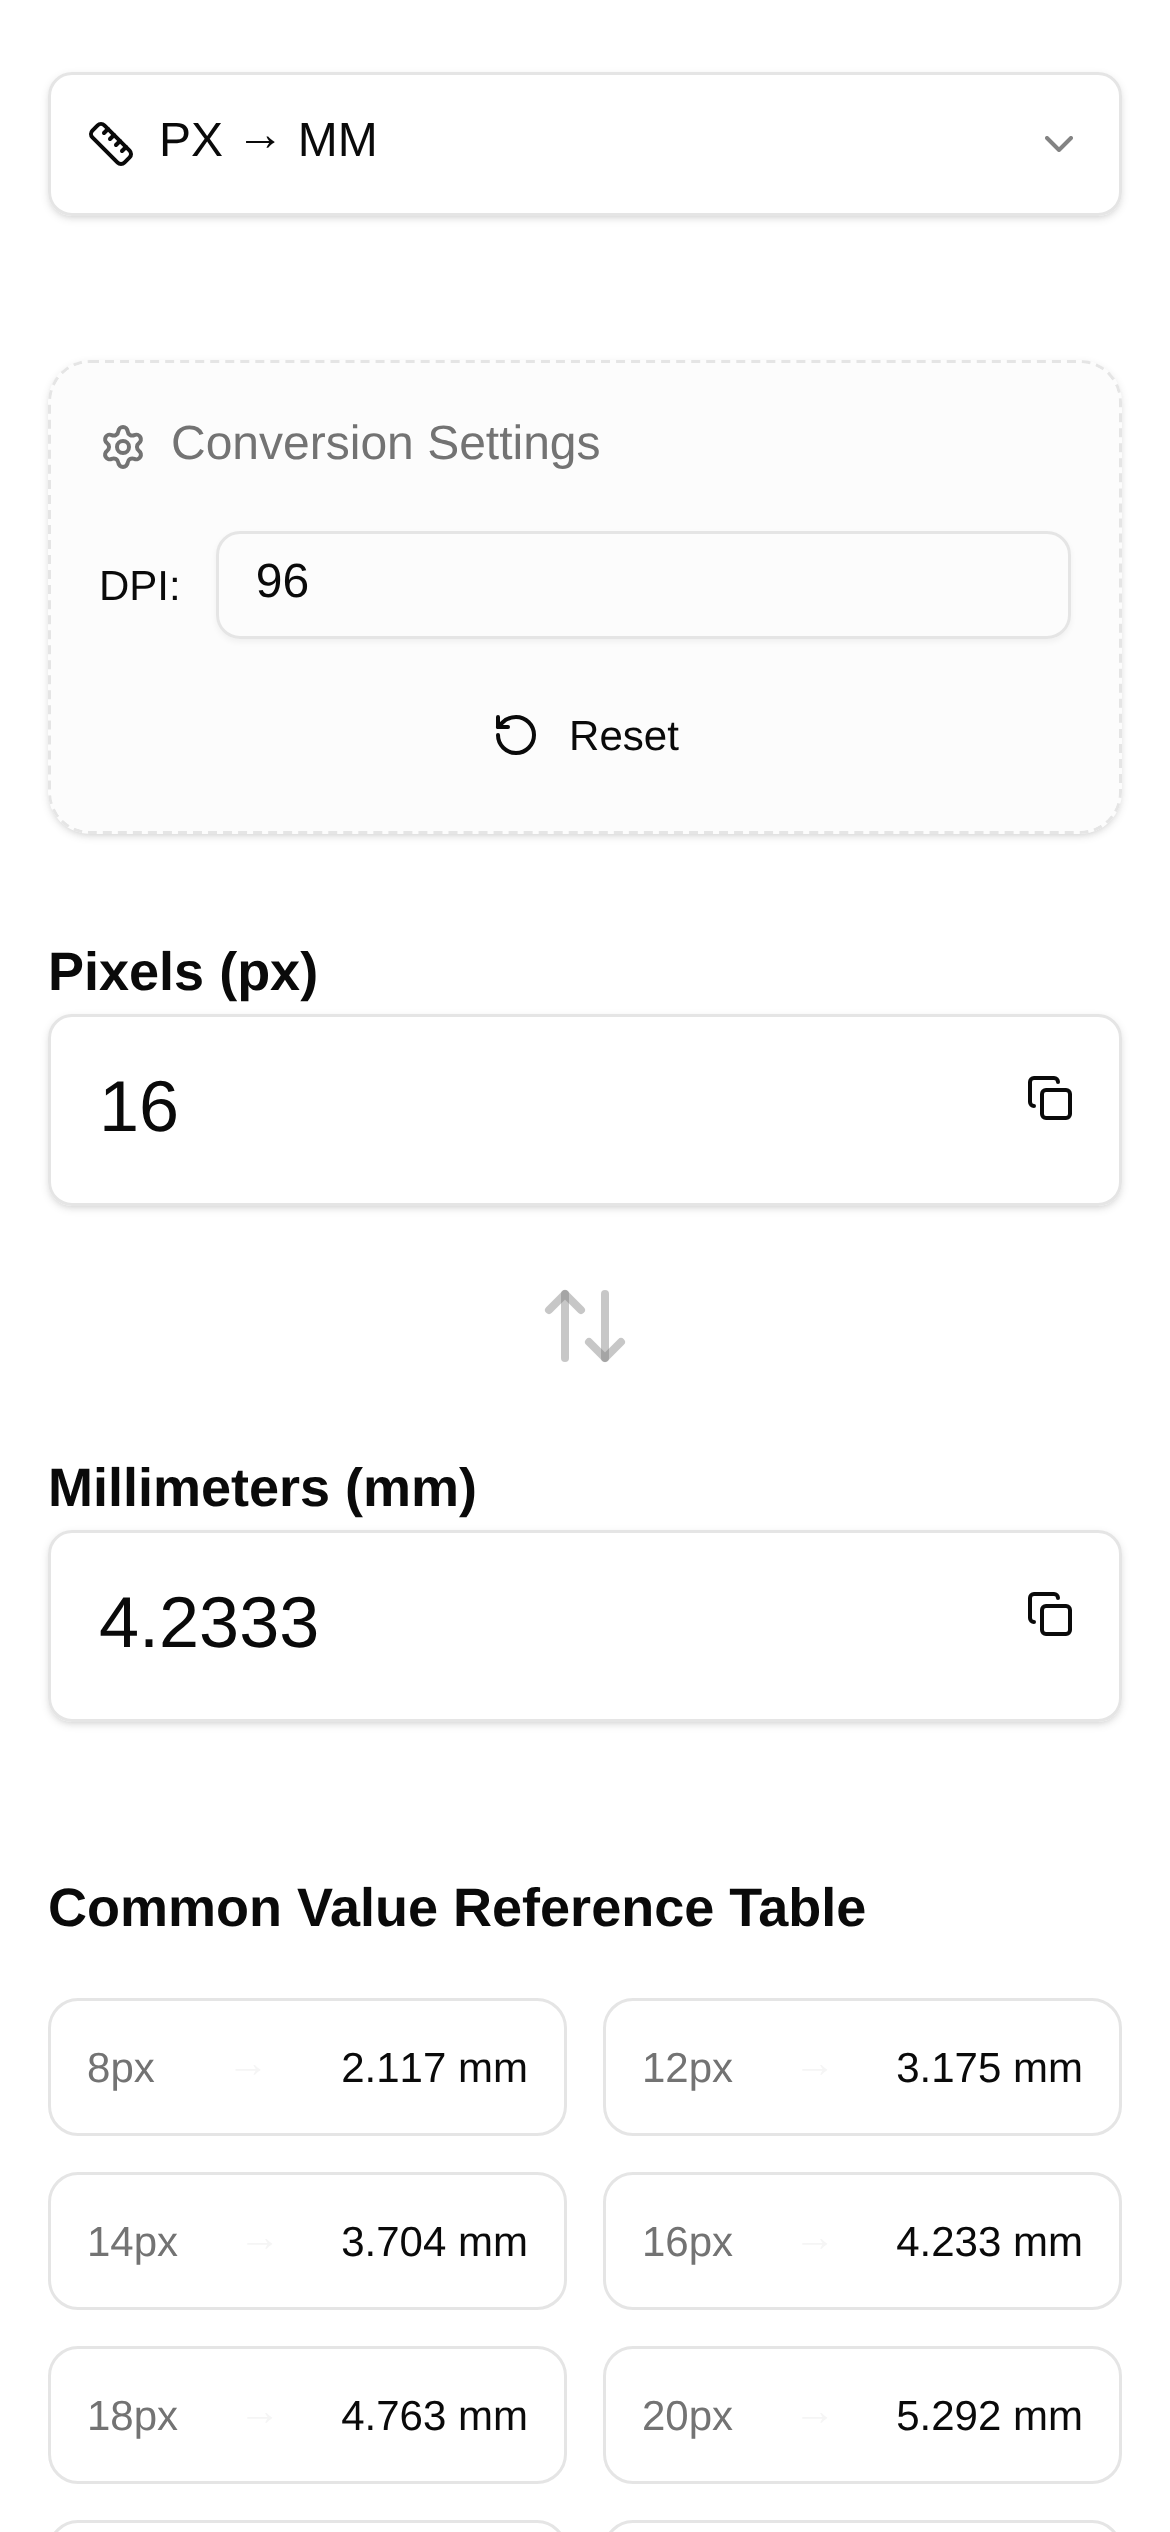Focus the DPI input field

(643, 585)
